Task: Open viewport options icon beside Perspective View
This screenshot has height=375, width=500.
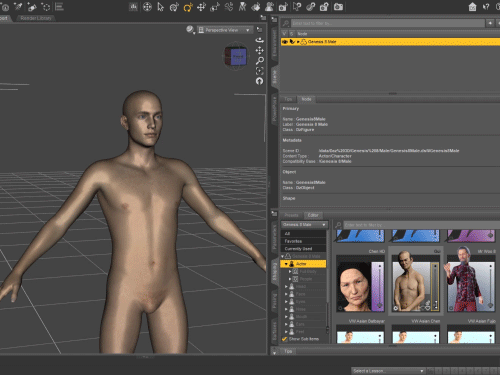Action: [x=259, y=30]
